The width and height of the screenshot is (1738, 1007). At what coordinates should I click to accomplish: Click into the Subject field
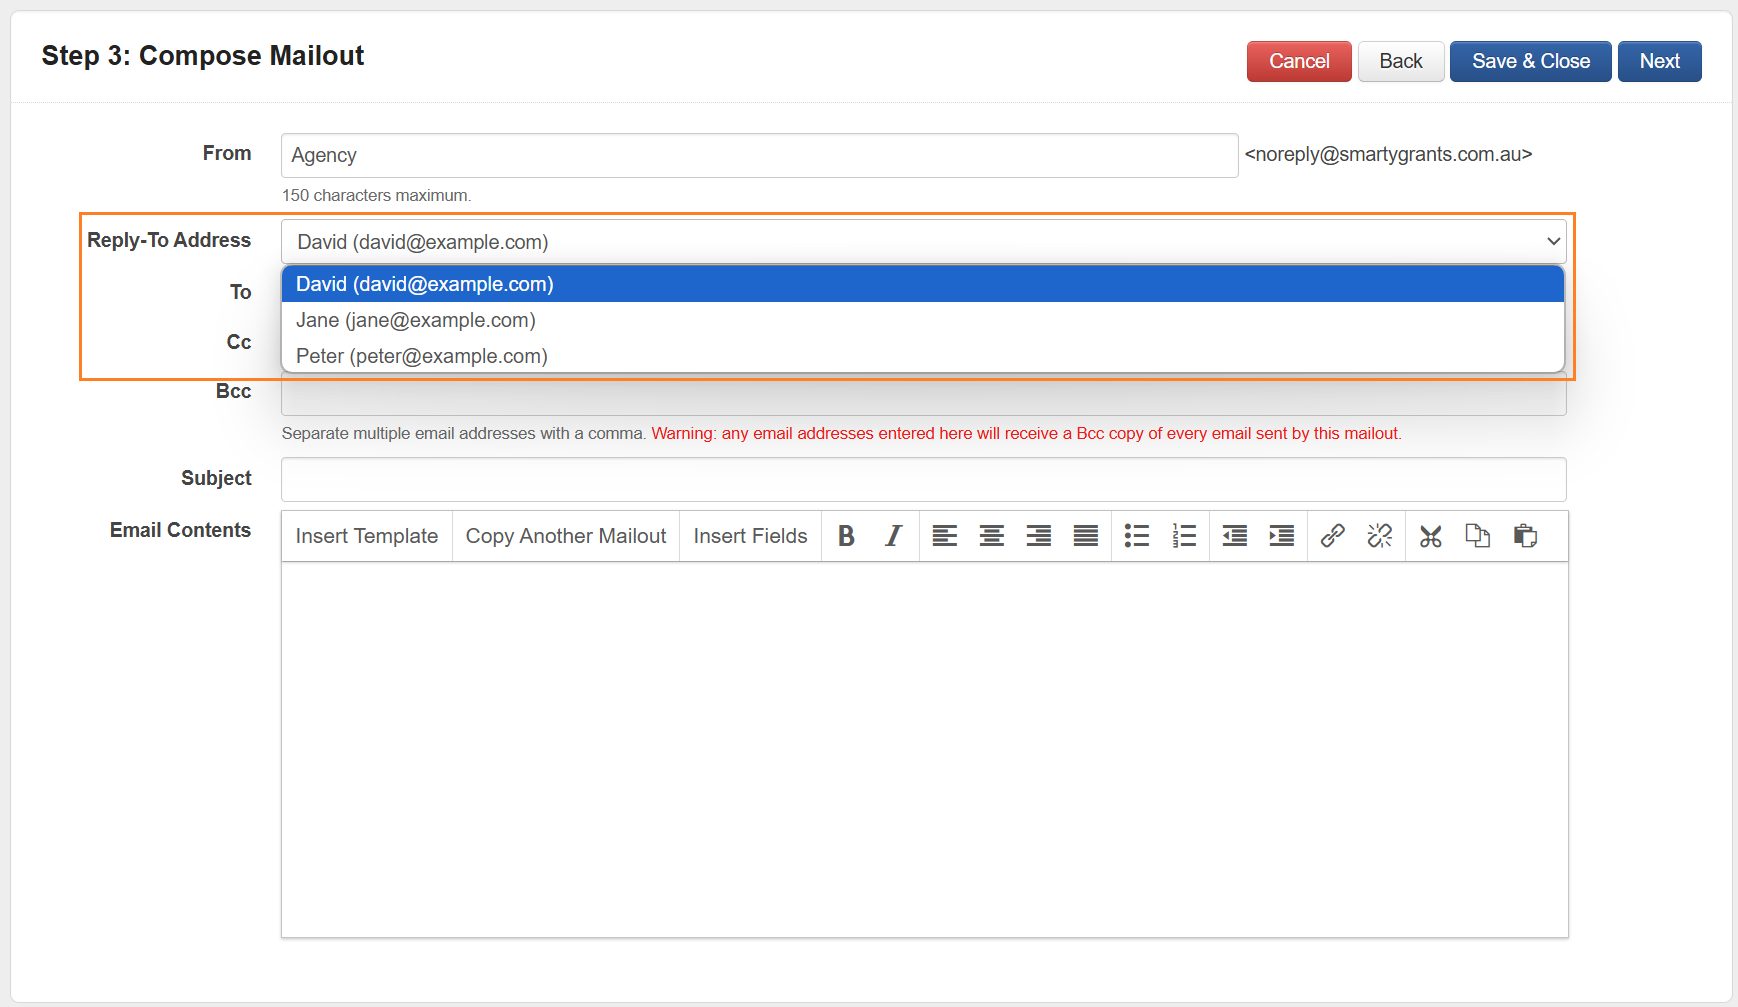(x=923, y=479)
